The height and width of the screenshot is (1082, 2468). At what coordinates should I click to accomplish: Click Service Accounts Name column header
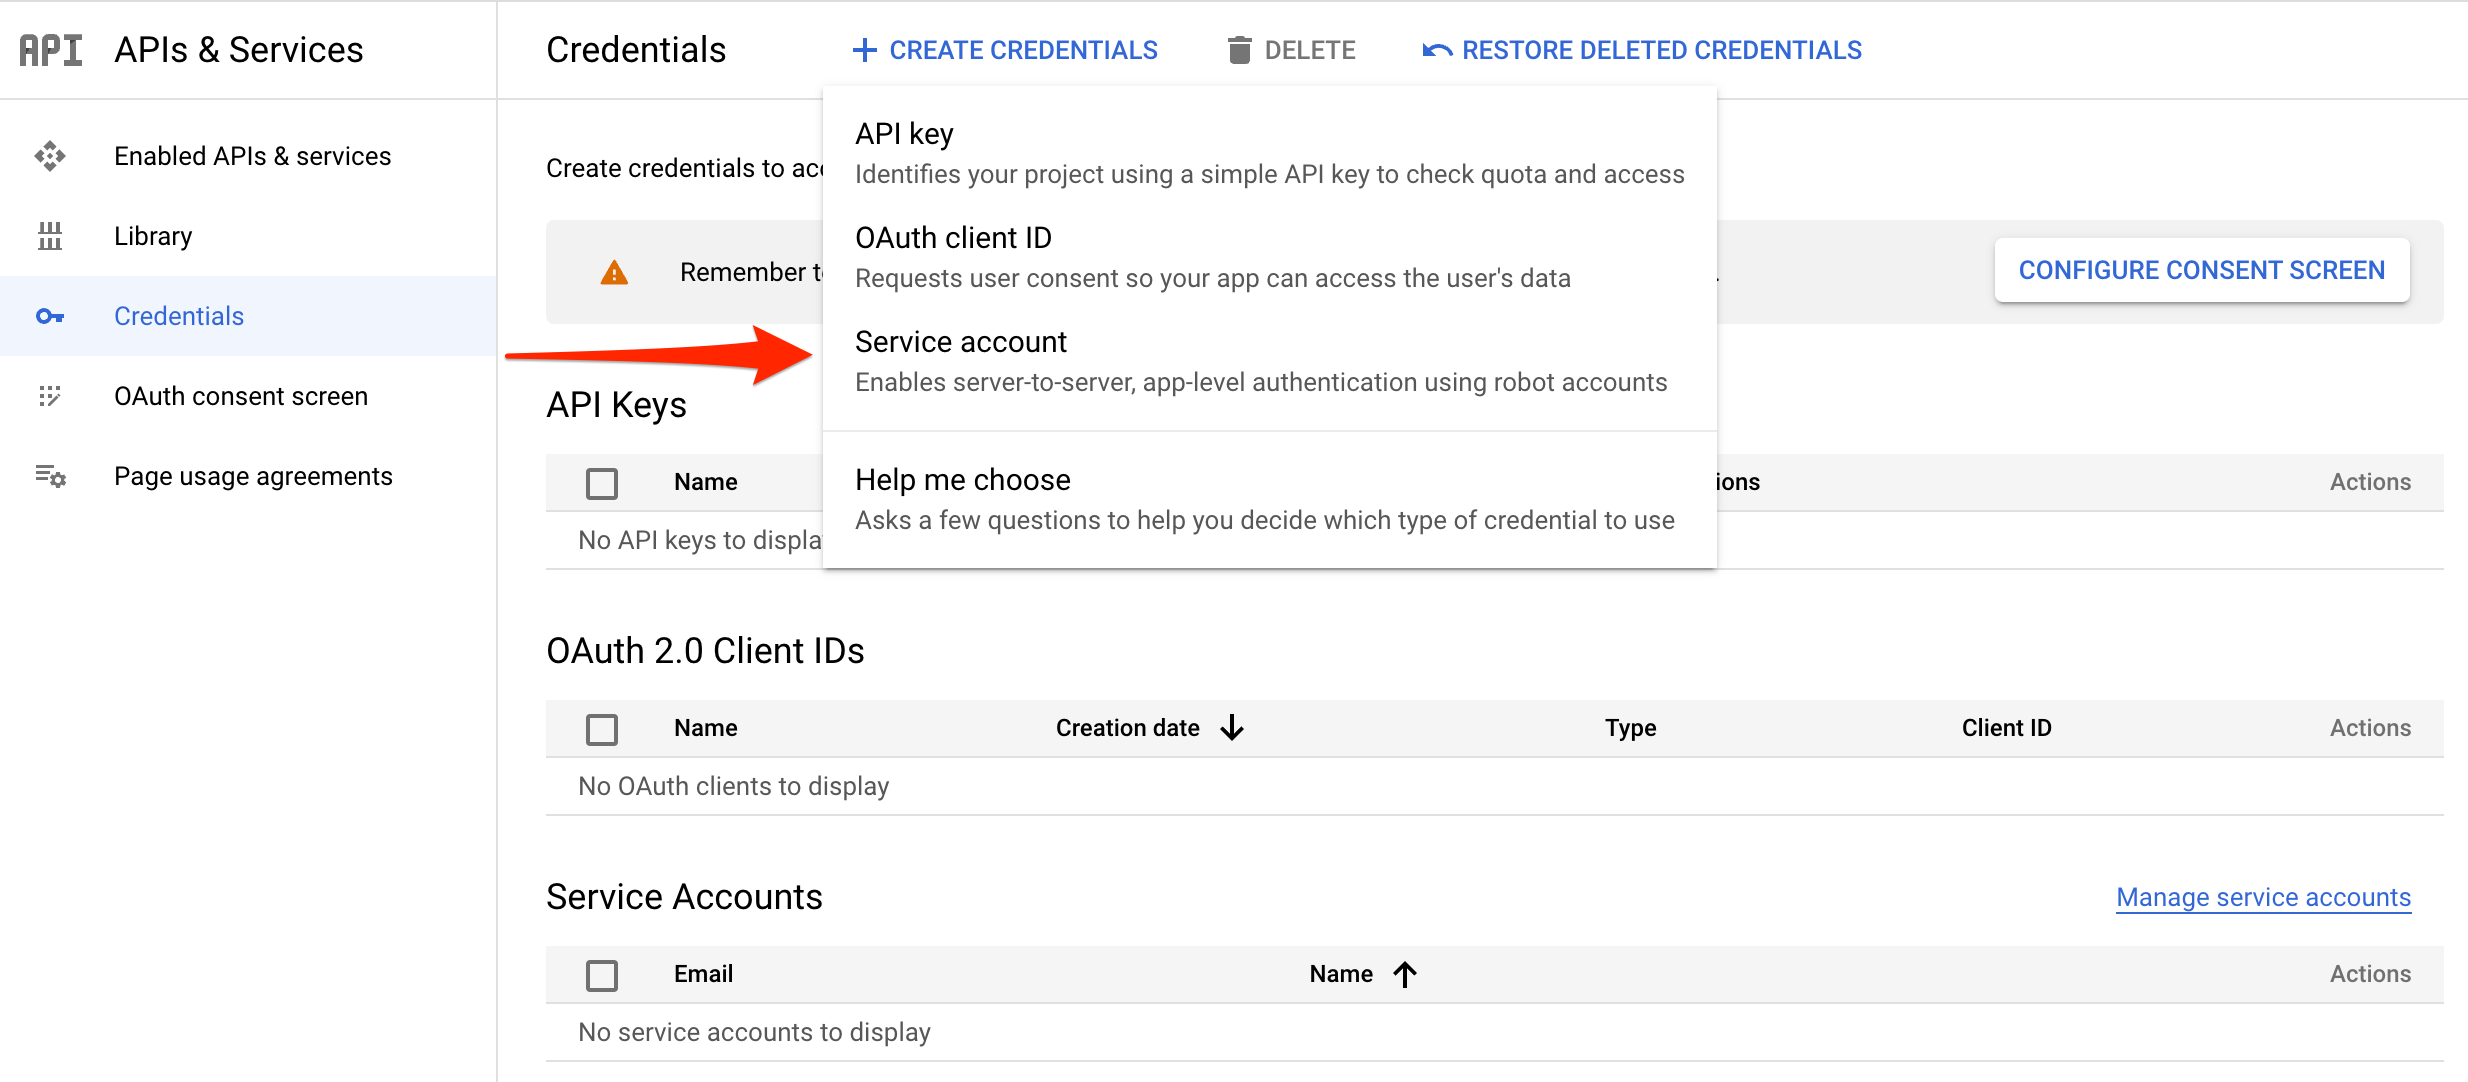click(x=1341, y=974)
